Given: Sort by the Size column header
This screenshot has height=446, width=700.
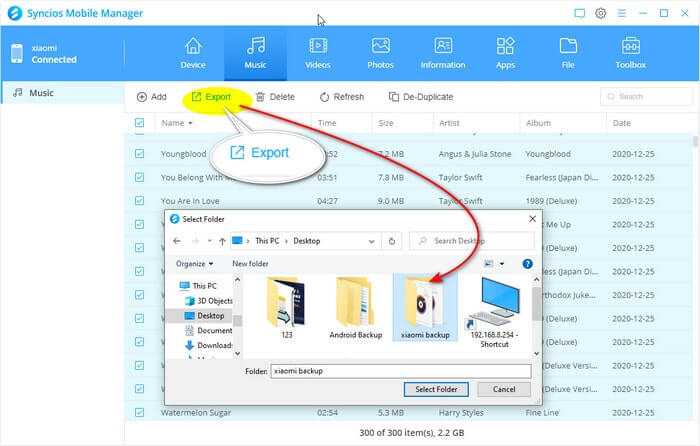Looking at the screenshot, I should 386,123.
